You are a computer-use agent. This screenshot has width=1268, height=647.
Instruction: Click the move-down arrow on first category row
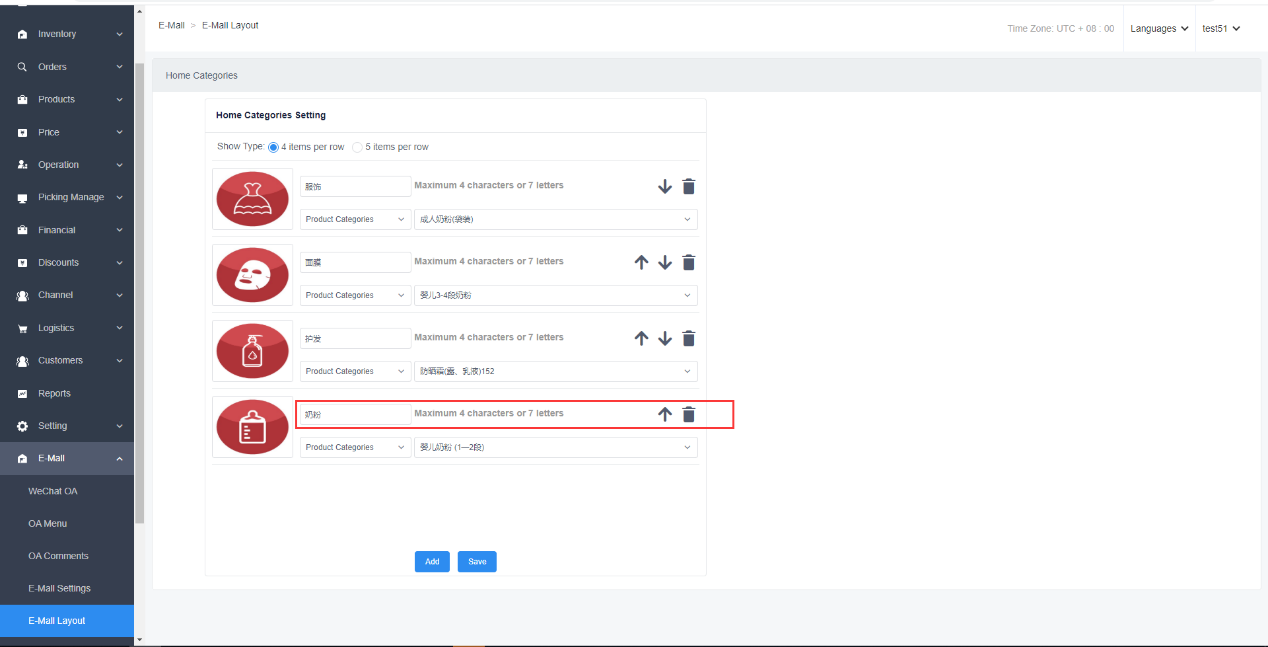point(665,187)
